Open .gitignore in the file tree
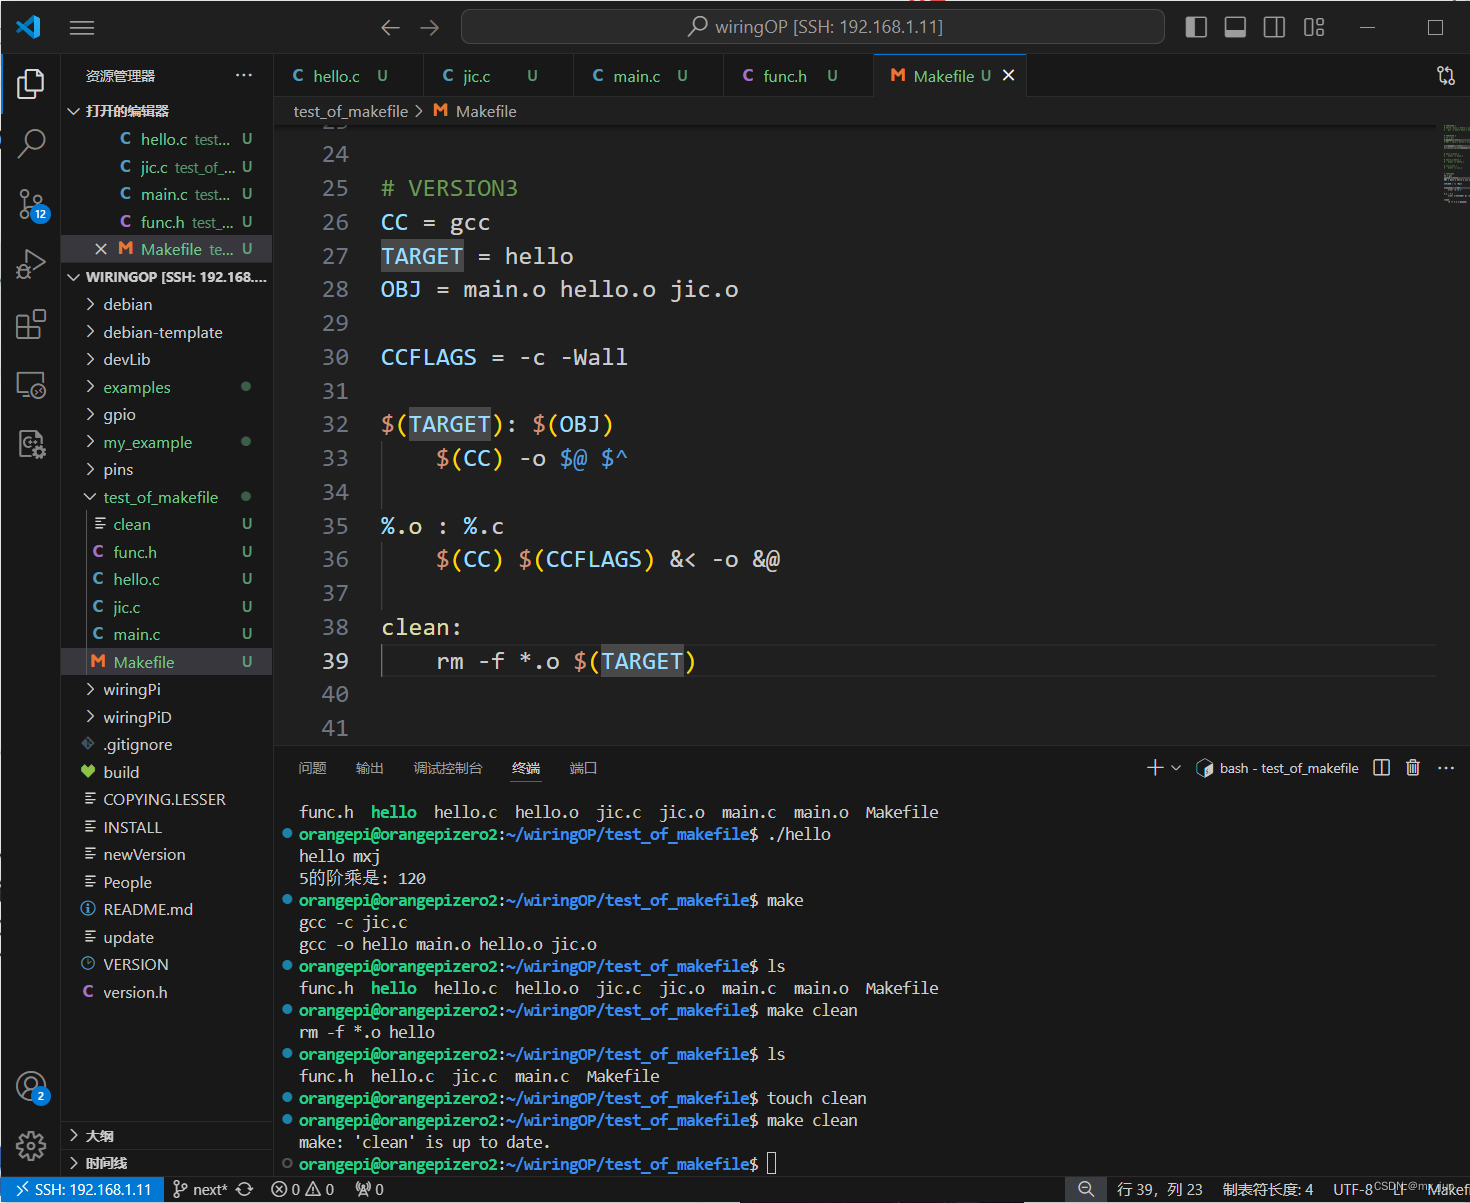The image size is (1470, 1203). 166,744
